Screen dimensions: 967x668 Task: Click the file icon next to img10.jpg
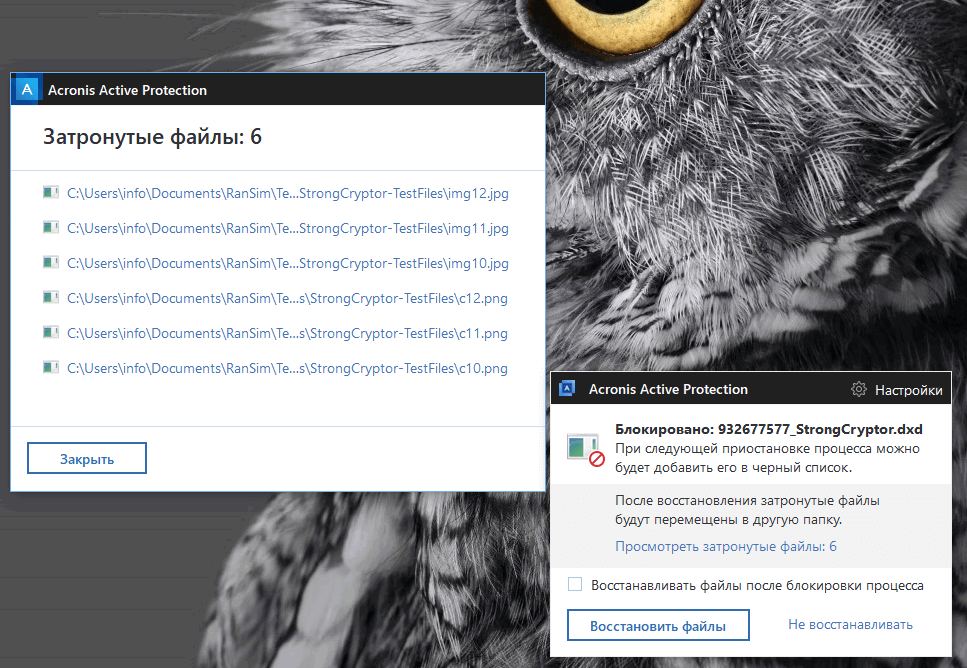(x=51, y=263)
